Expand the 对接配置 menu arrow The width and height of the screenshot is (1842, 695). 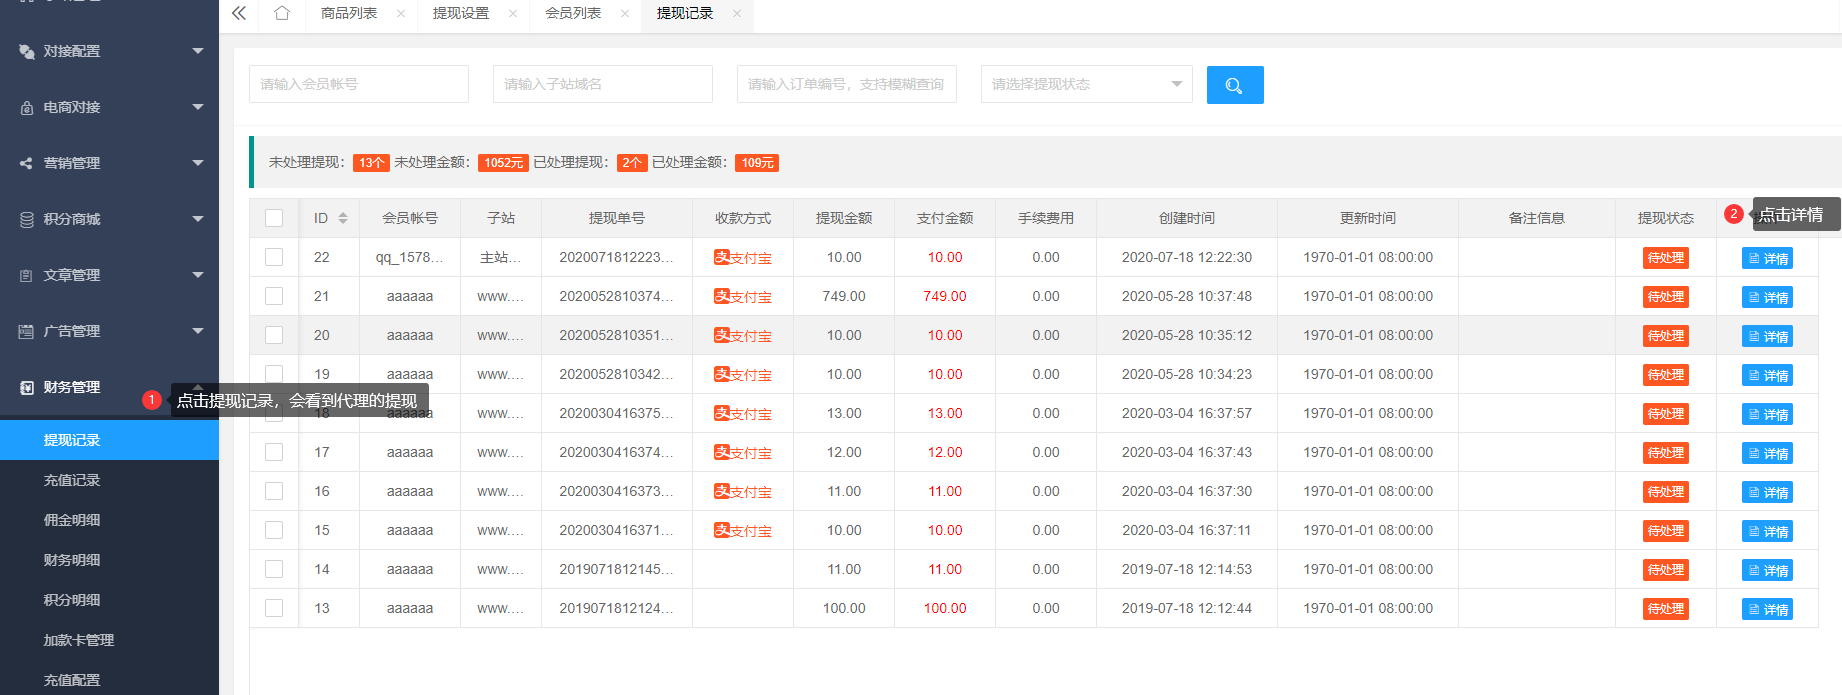(x=198, y=51)
